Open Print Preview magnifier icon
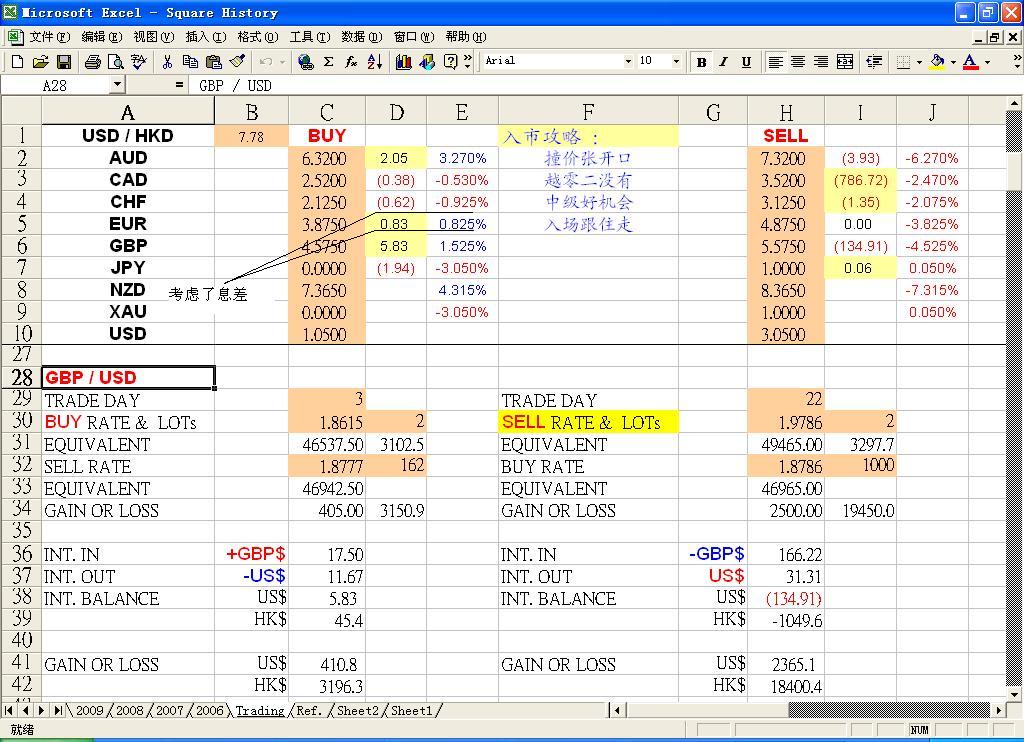 (x=116, y=61)
